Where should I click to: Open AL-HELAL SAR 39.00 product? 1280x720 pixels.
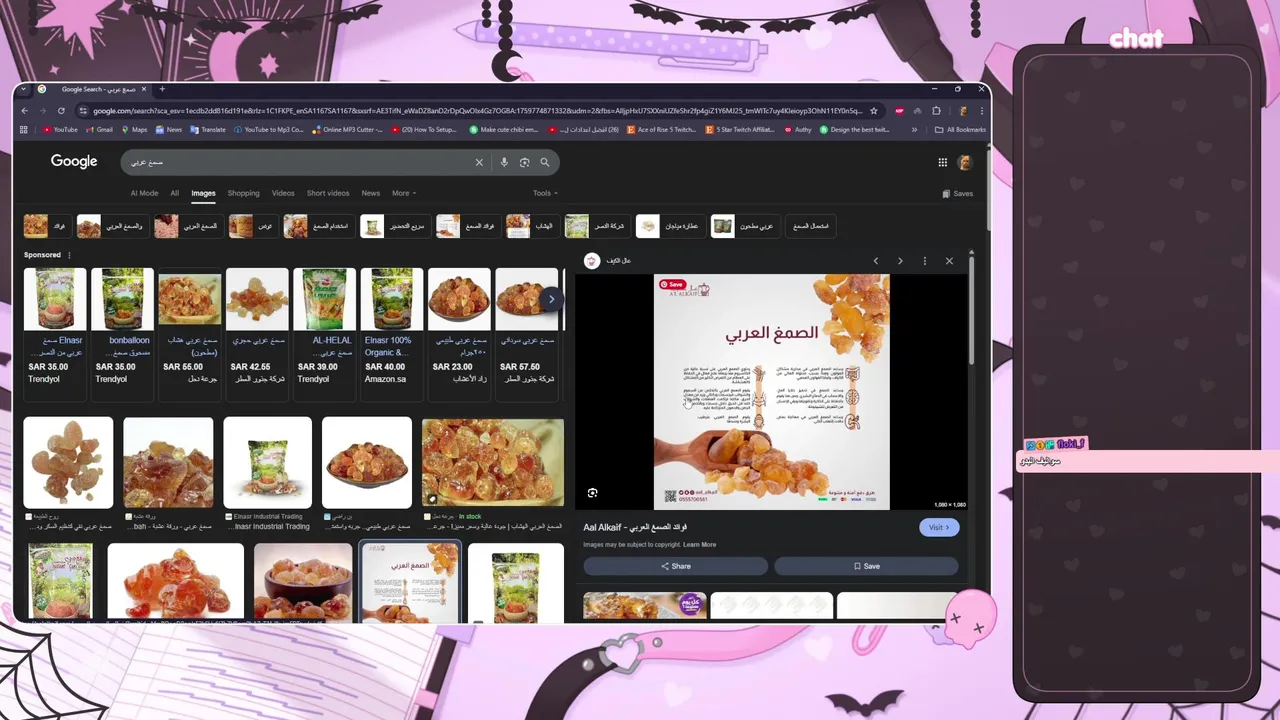pos(324,334)
